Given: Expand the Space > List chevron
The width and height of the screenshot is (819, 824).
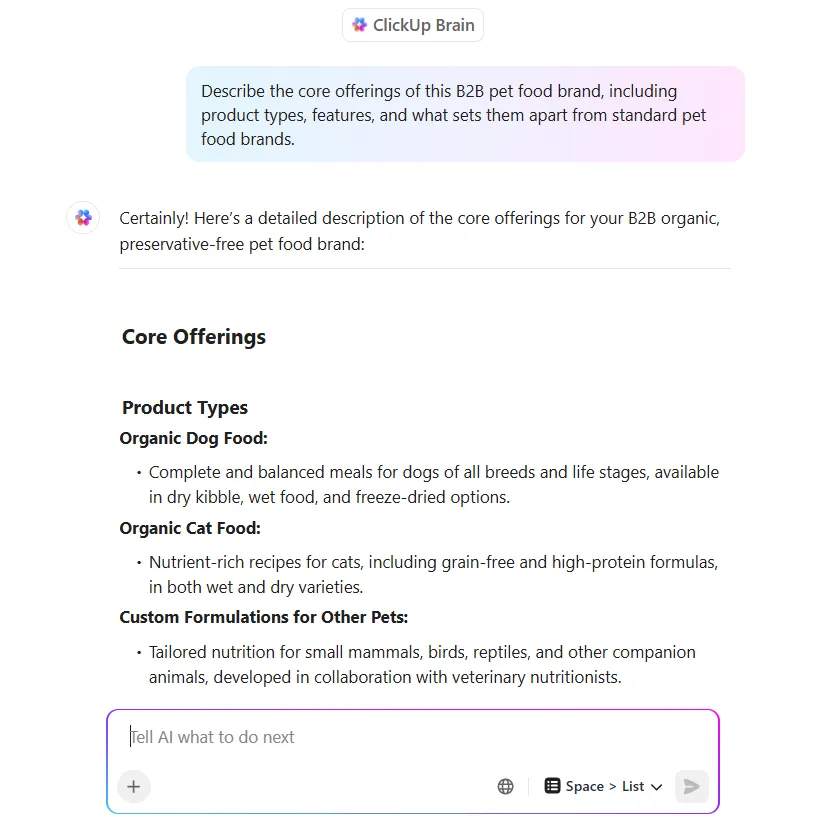Looking at the screenshot, I should [x=656, y=787].
